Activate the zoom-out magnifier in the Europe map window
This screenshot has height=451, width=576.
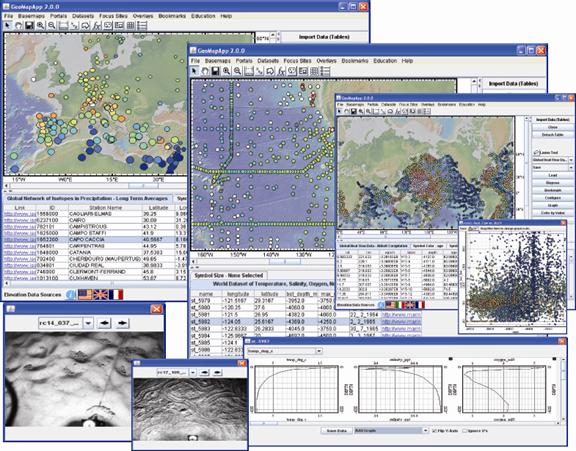point(51,25)
